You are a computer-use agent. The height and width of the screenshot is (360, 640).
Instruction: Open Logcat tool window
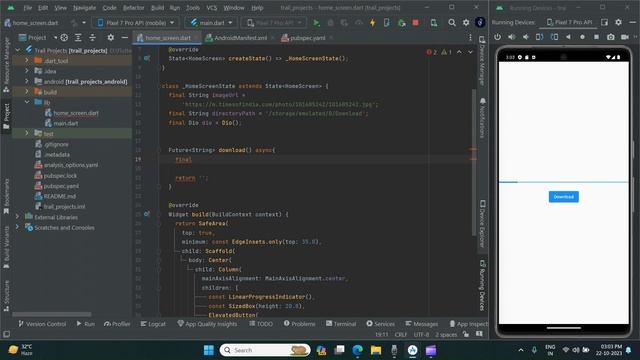pyautogui.click(x=153, y=324)
